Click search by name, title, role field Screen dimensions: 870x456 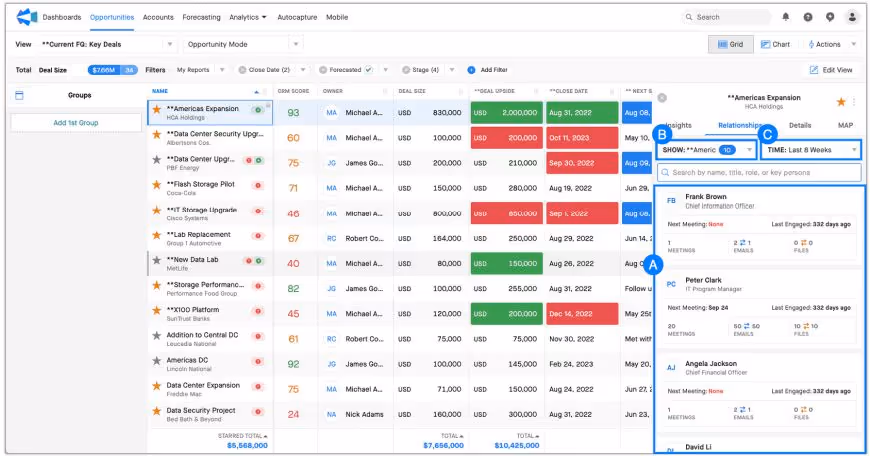[759, 173]
